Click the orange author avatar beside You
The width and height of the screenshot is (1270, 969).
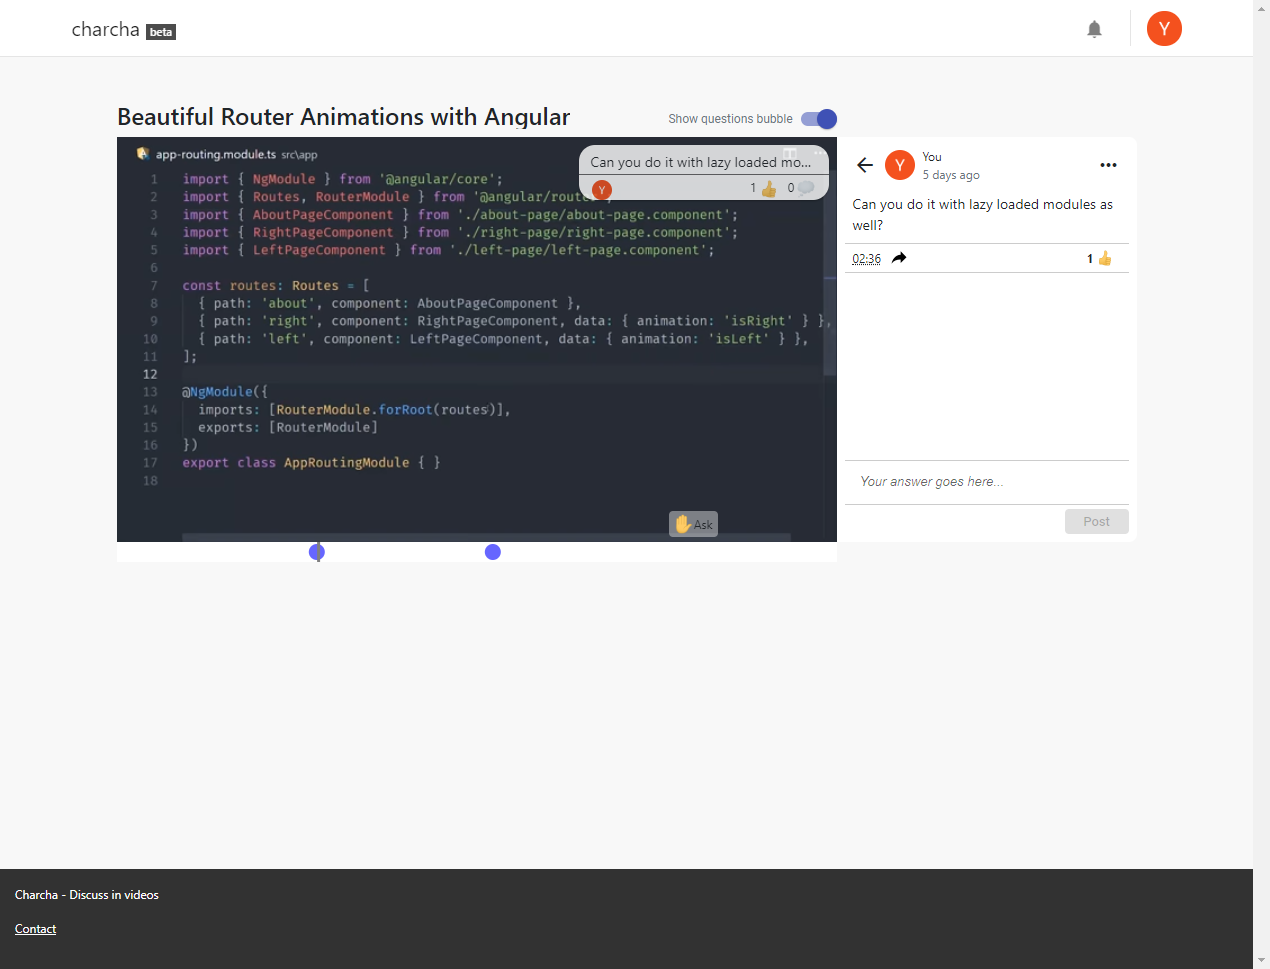900,165
